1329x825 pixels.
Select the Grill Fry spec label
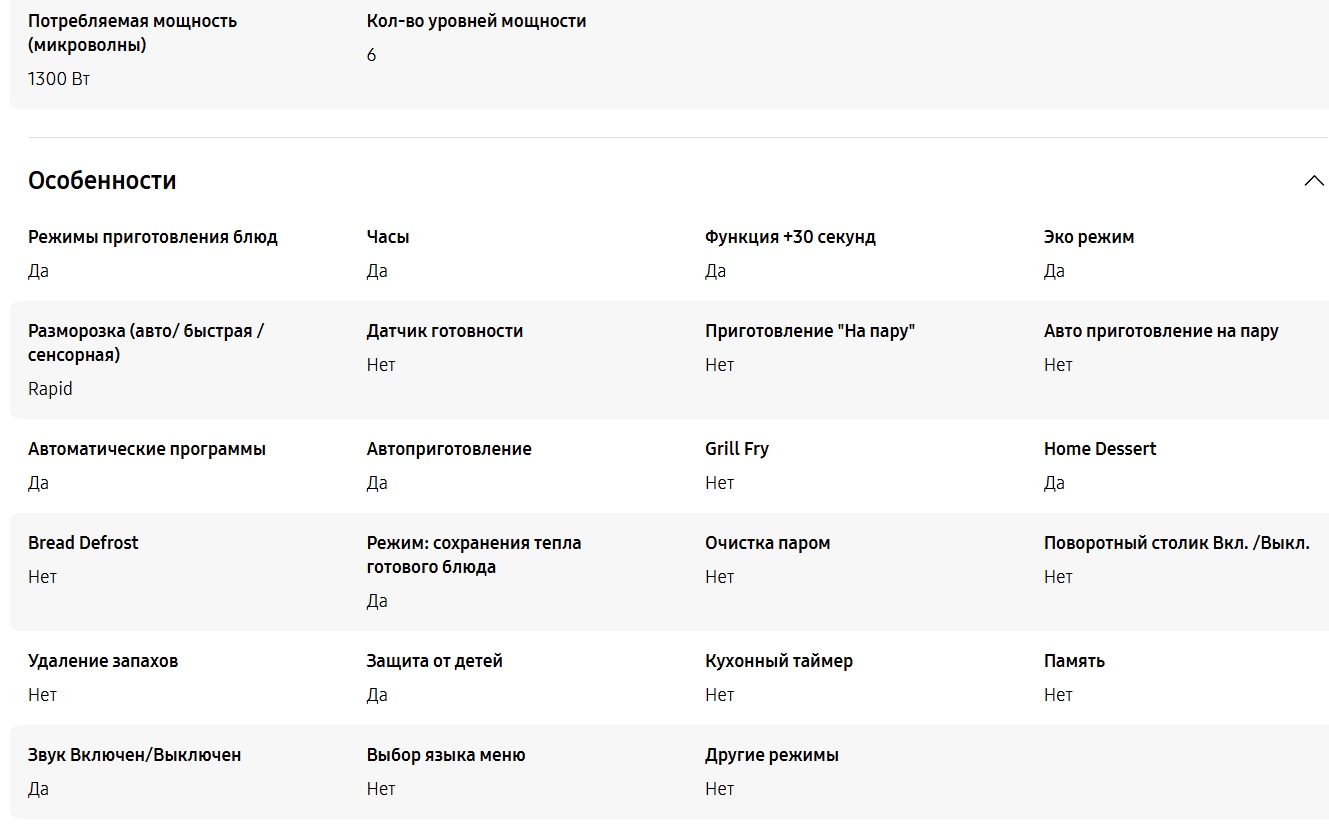click(737, 449)
